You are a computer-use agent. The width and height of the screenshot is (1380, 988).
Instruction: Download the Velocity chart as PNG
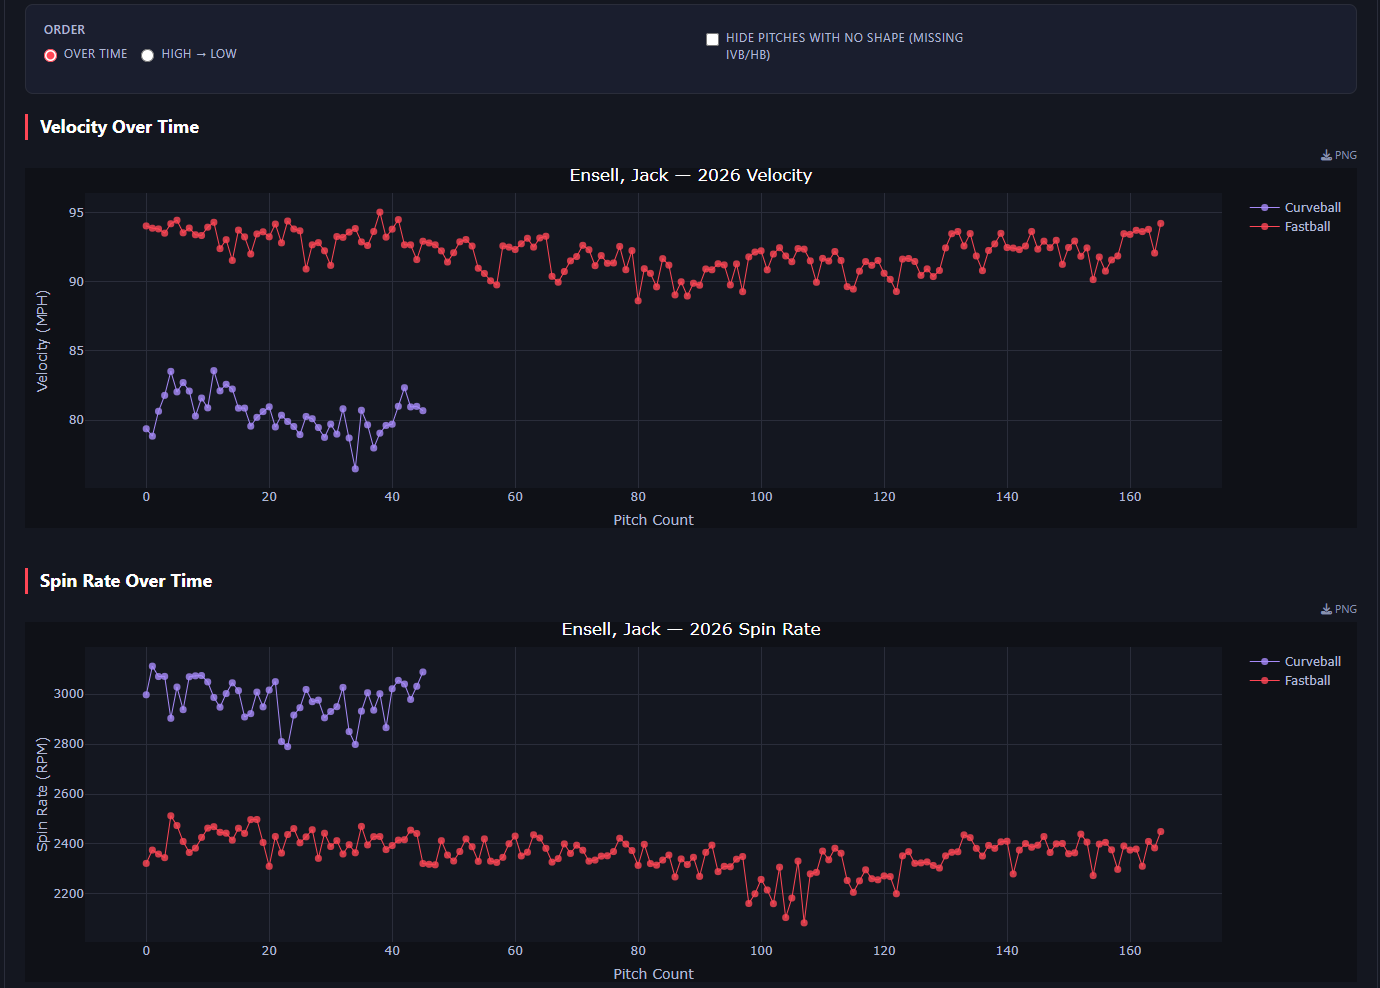pyautogui.click(x=1339, y=155)
